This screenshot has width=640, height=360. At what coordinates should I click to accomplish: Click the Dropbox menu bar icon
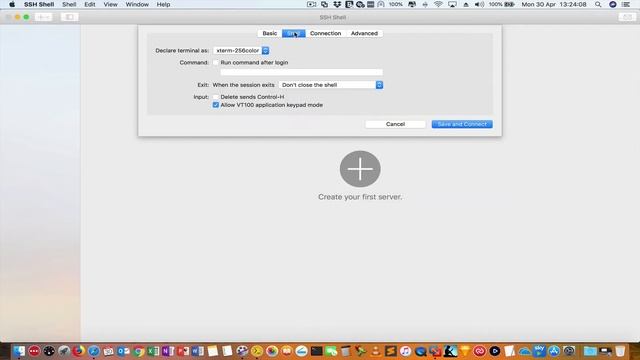337,4
